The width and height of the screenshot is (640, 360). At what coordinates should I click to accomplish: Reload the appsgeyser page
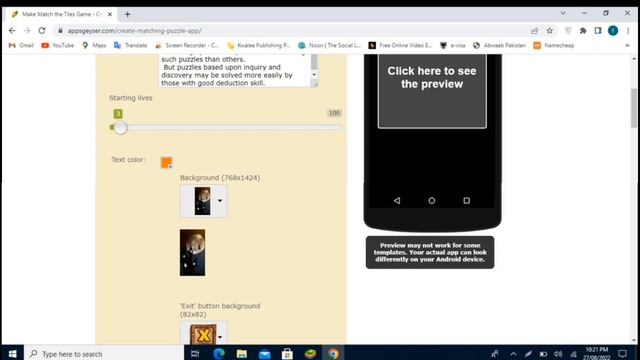coord(42,31)
